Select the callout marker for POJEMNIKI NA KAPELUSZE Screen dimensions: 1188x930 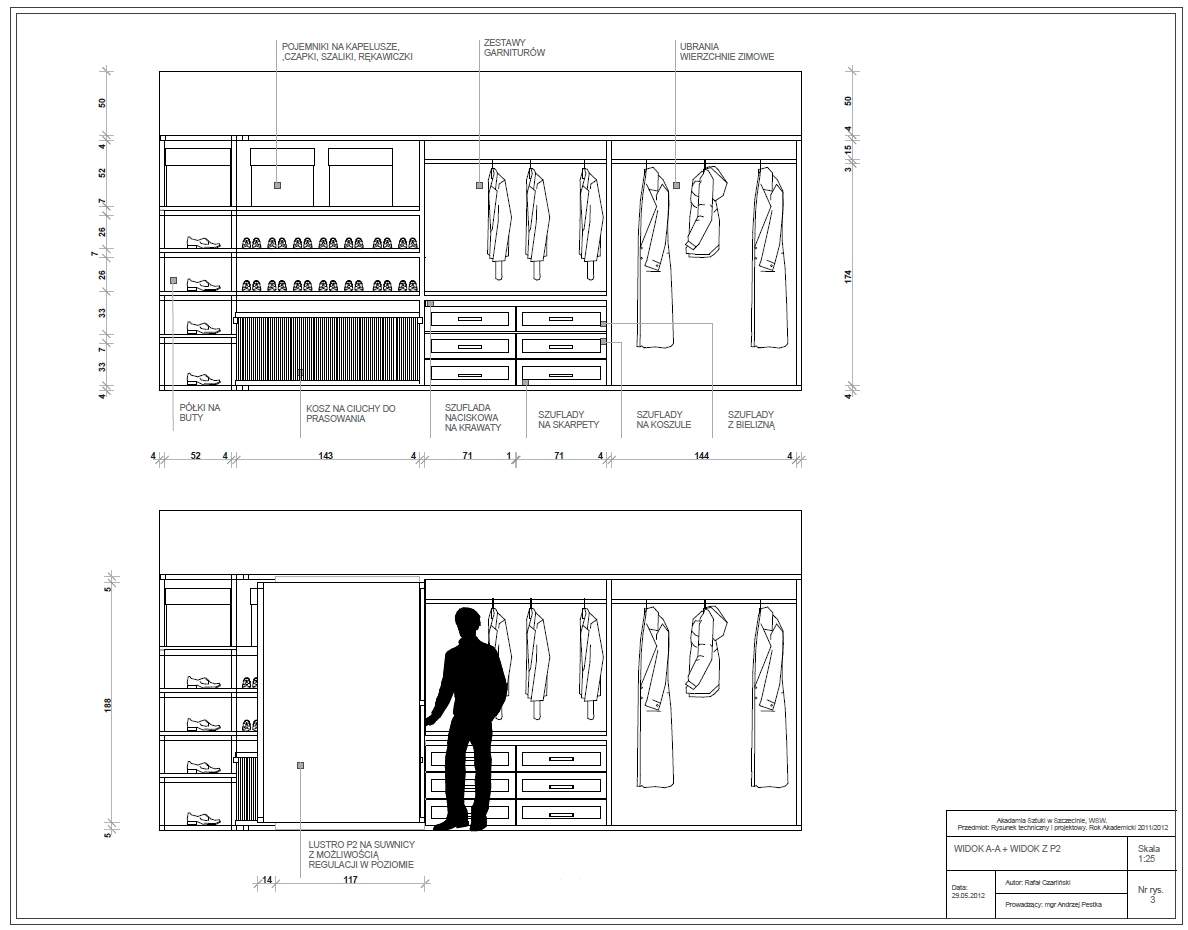pos(275,185)
